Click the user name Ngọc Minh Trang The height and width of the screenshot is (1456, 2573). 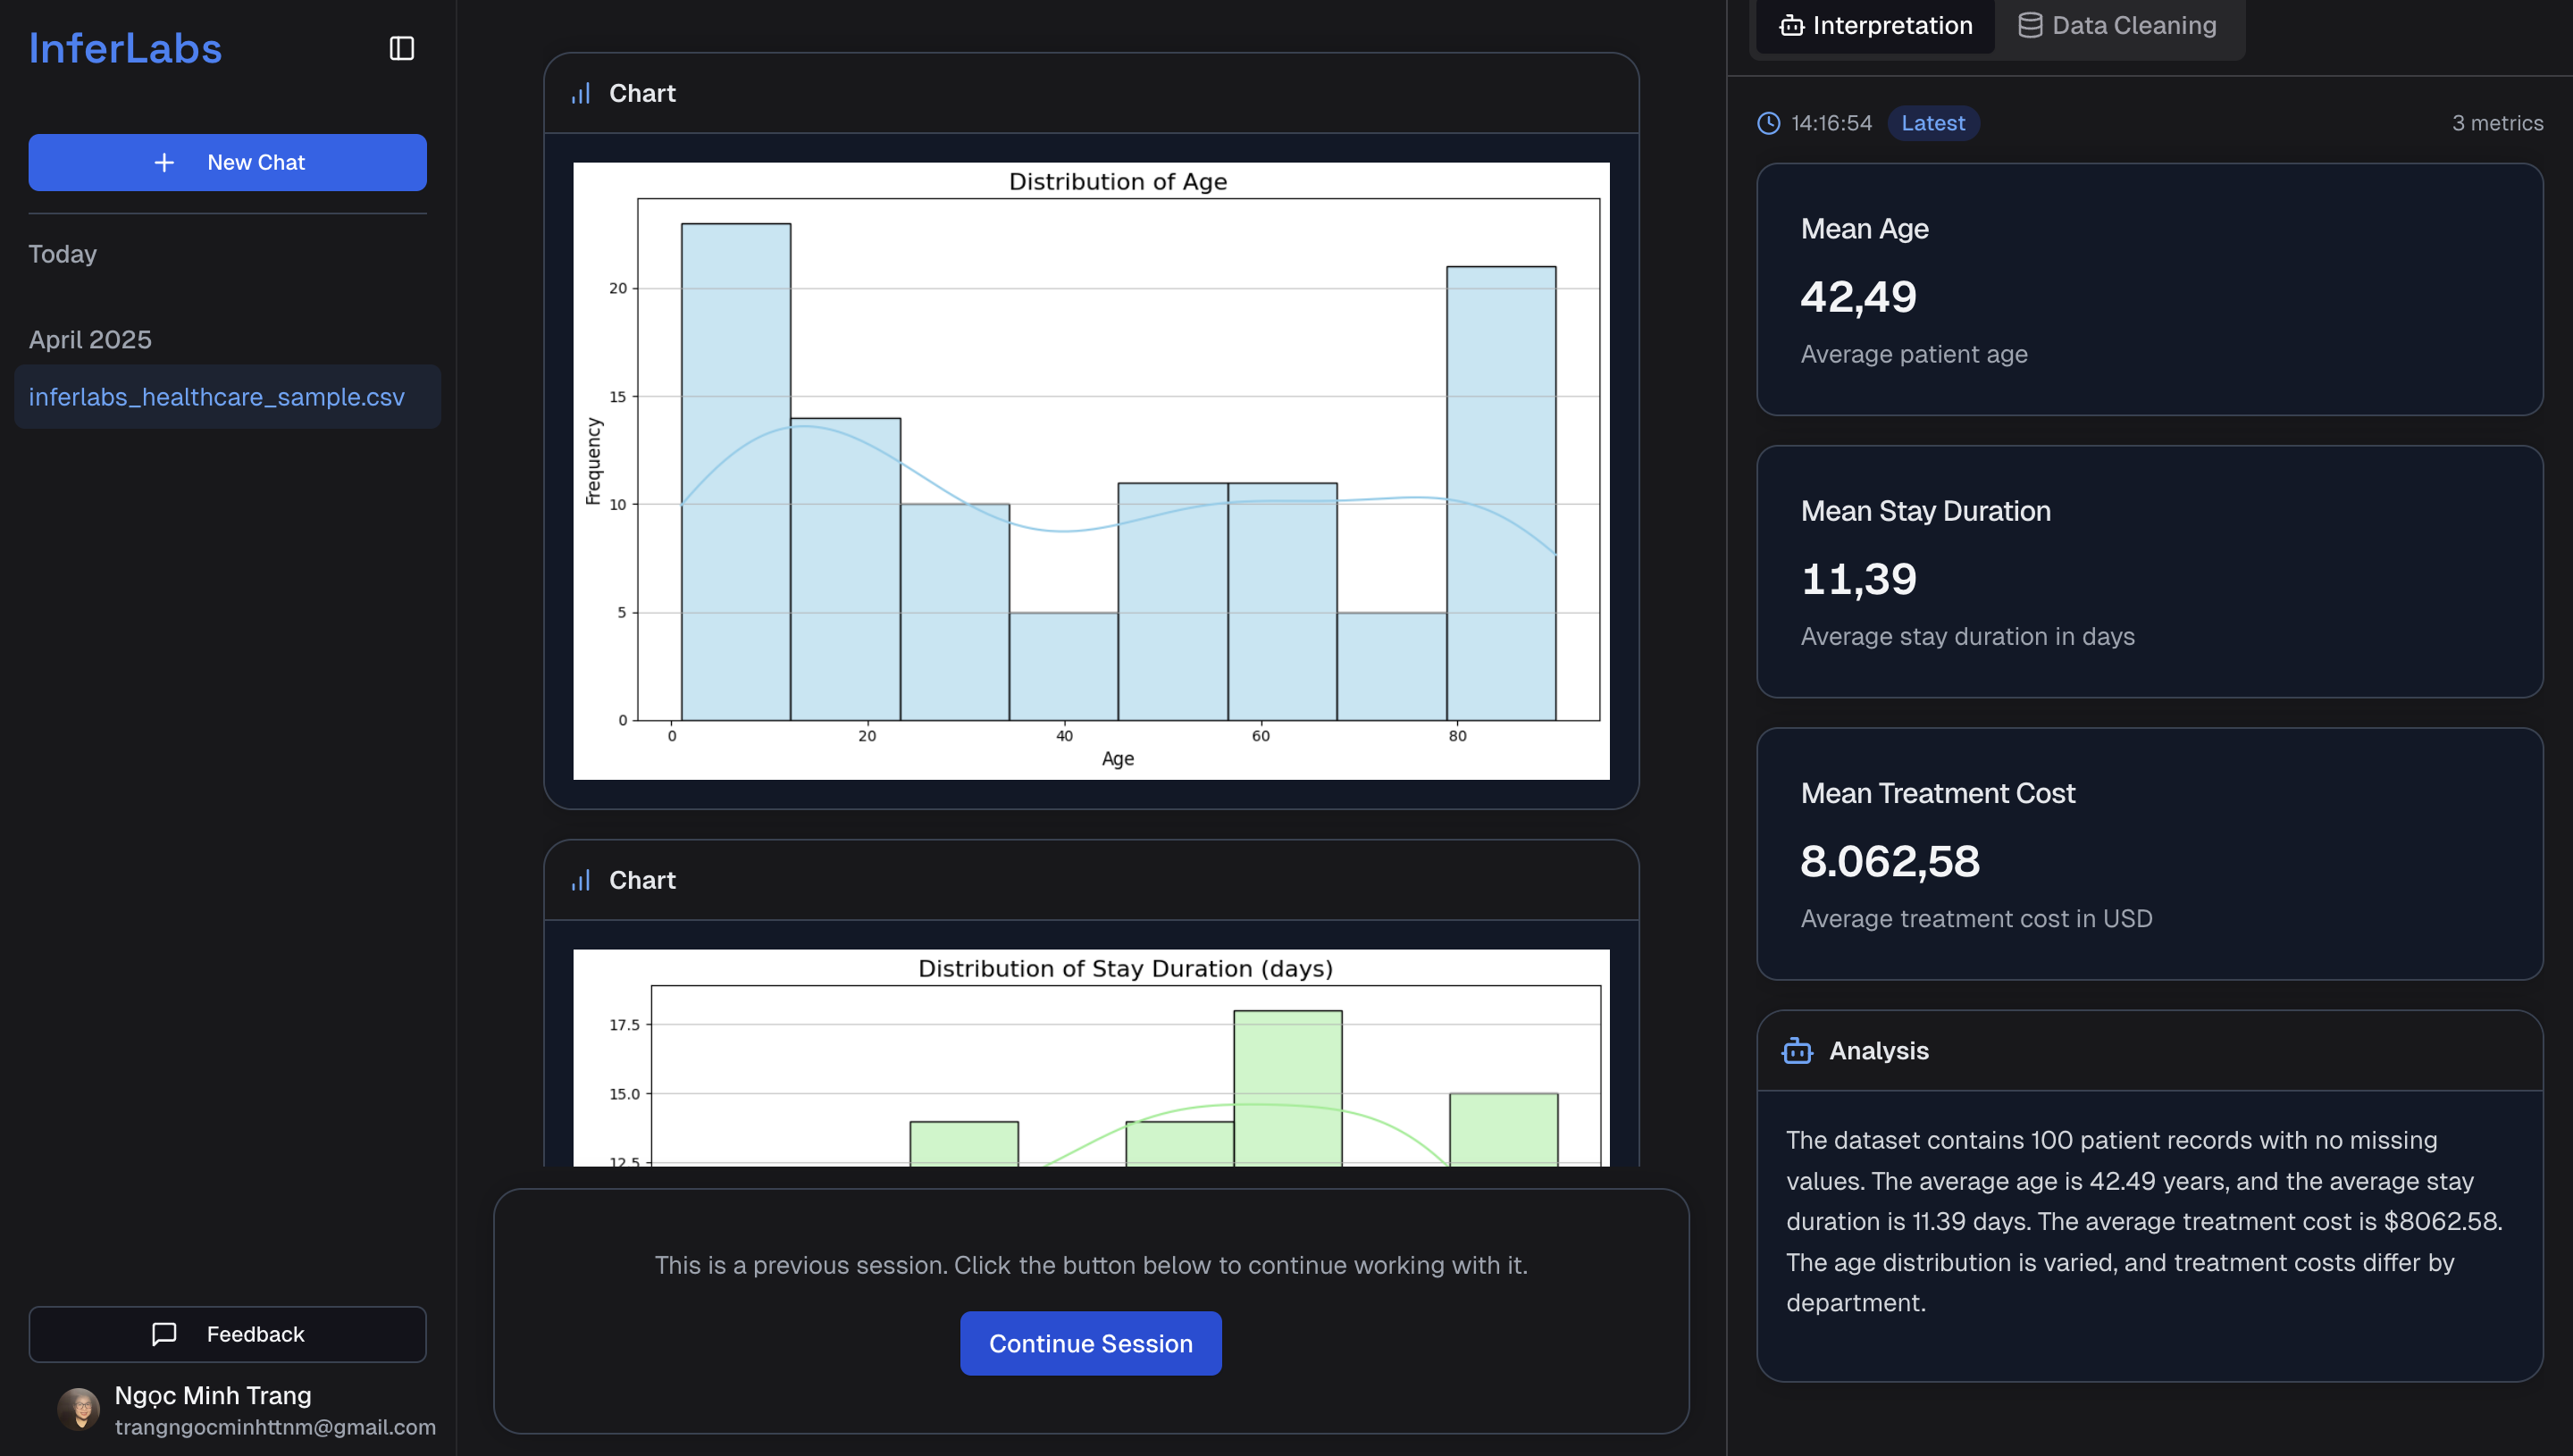click(213, 1395)
